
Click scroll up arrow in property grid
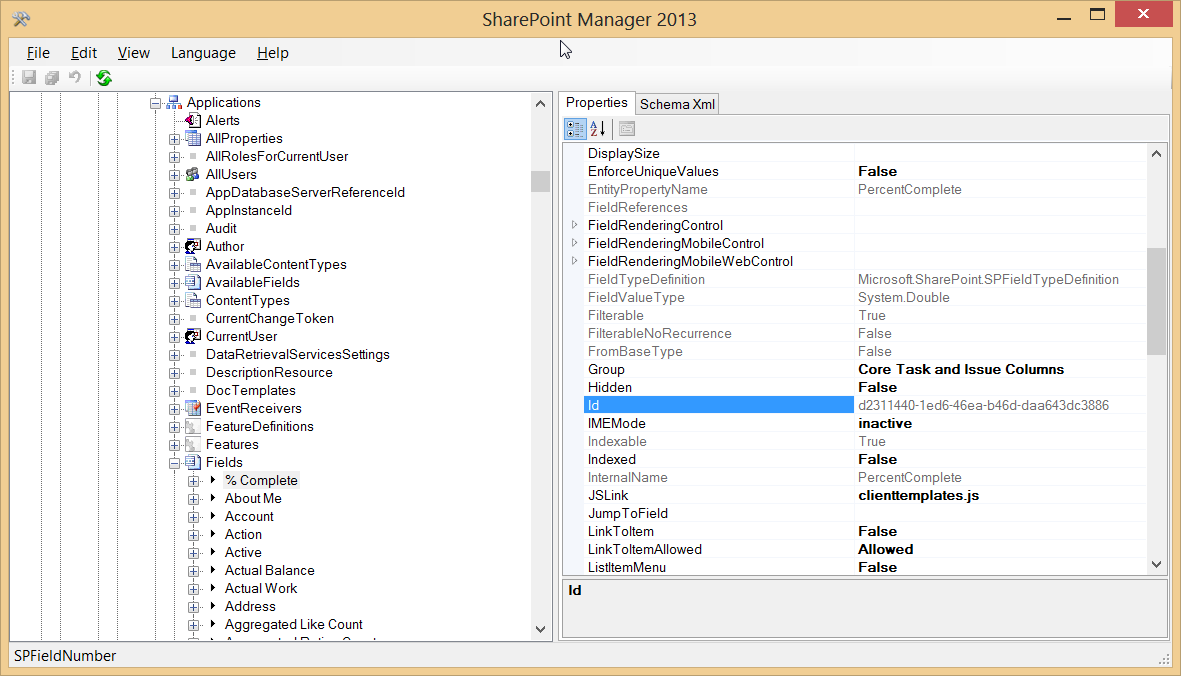click(1156, 154)
